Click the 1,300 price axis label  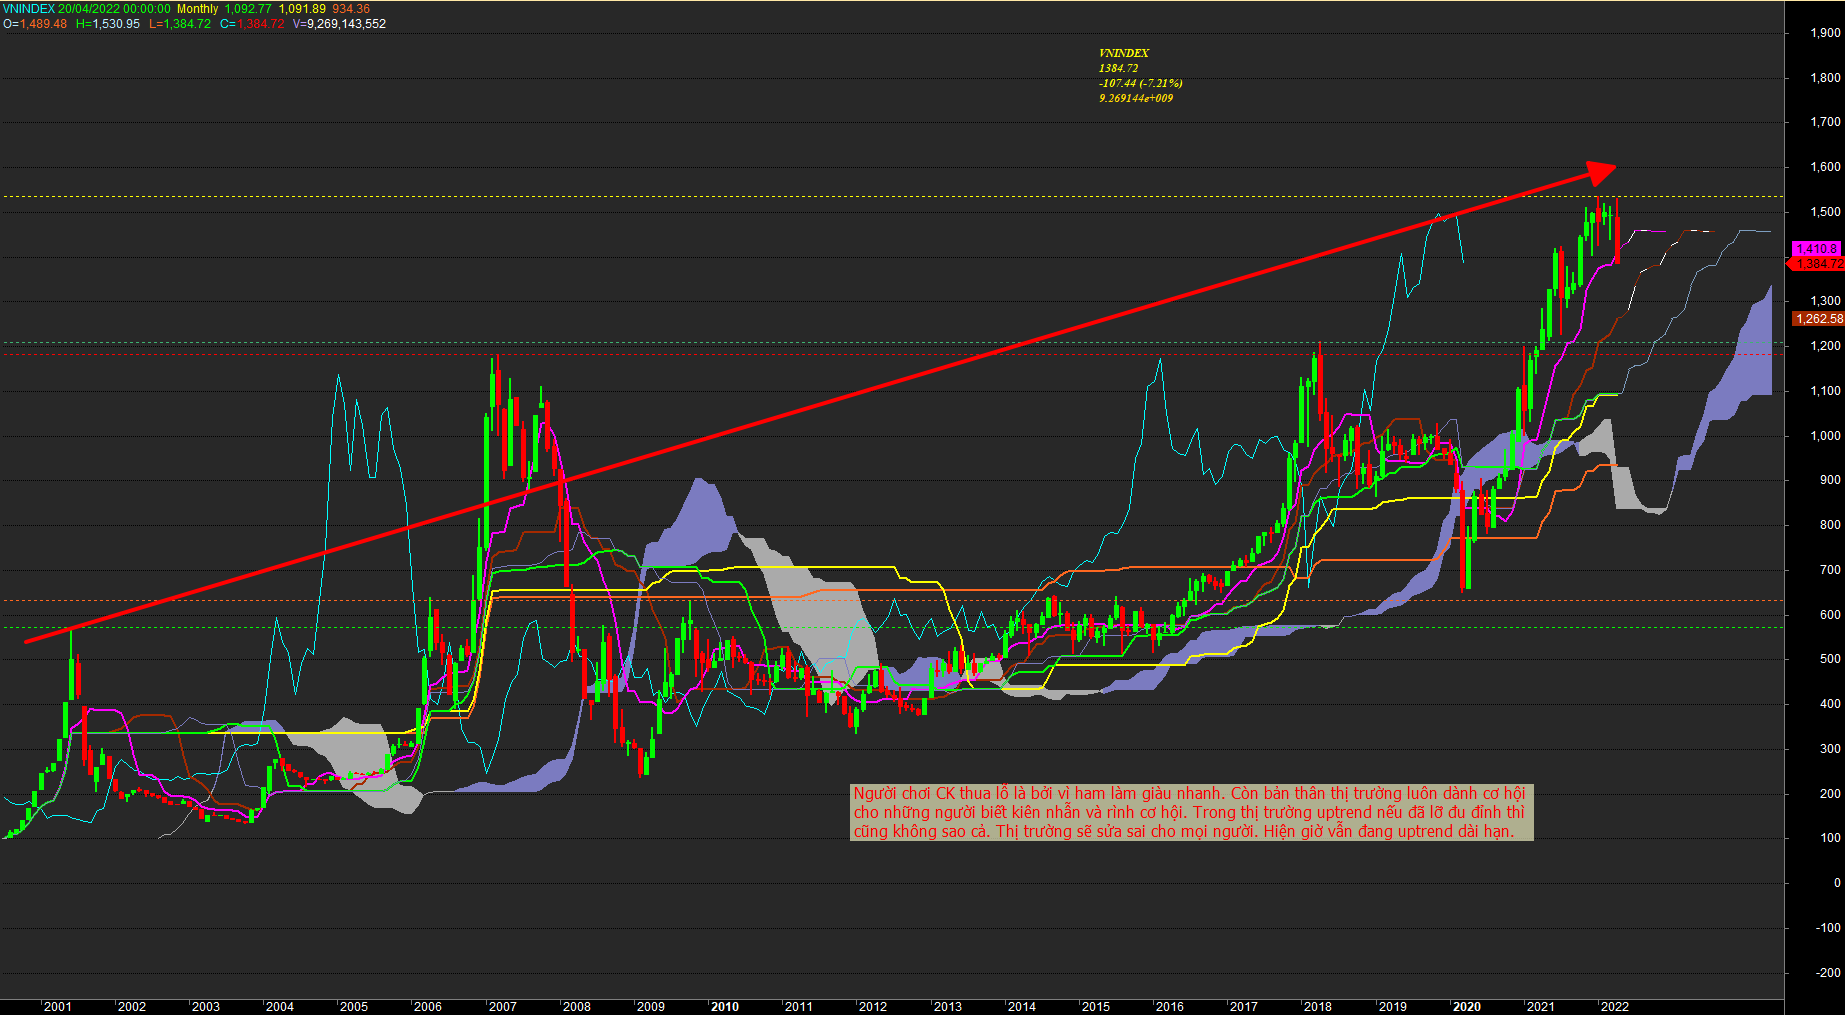click(1826, 301)
